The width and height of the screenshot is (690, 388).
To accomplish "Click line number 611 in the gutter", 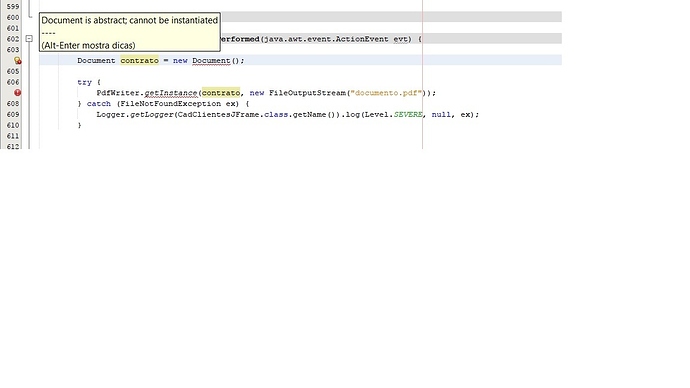I will point(13,136).
